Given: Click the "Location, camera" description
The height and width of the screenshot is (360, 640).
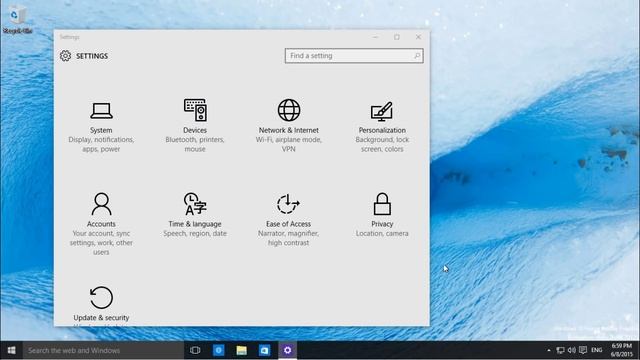Looking at the screenshot, I should click(382, 233).
